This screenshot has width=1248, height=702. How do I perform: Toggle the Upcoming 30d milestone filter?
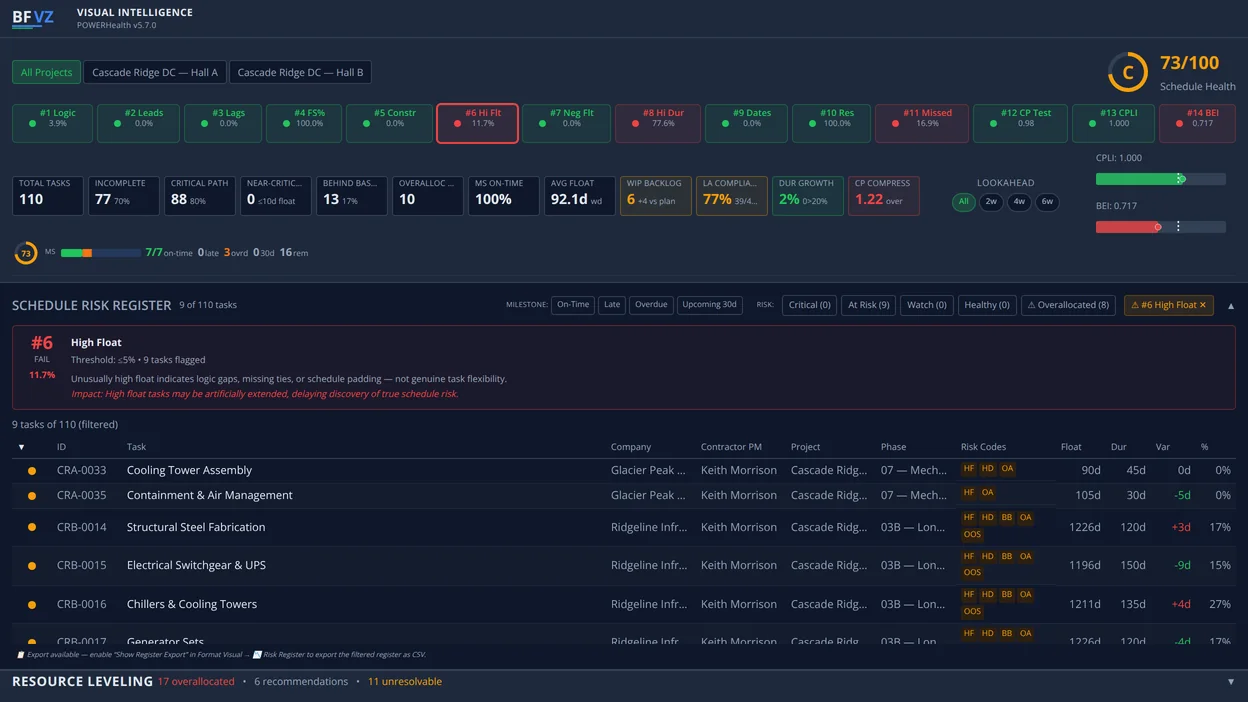[x=709, y=305]
